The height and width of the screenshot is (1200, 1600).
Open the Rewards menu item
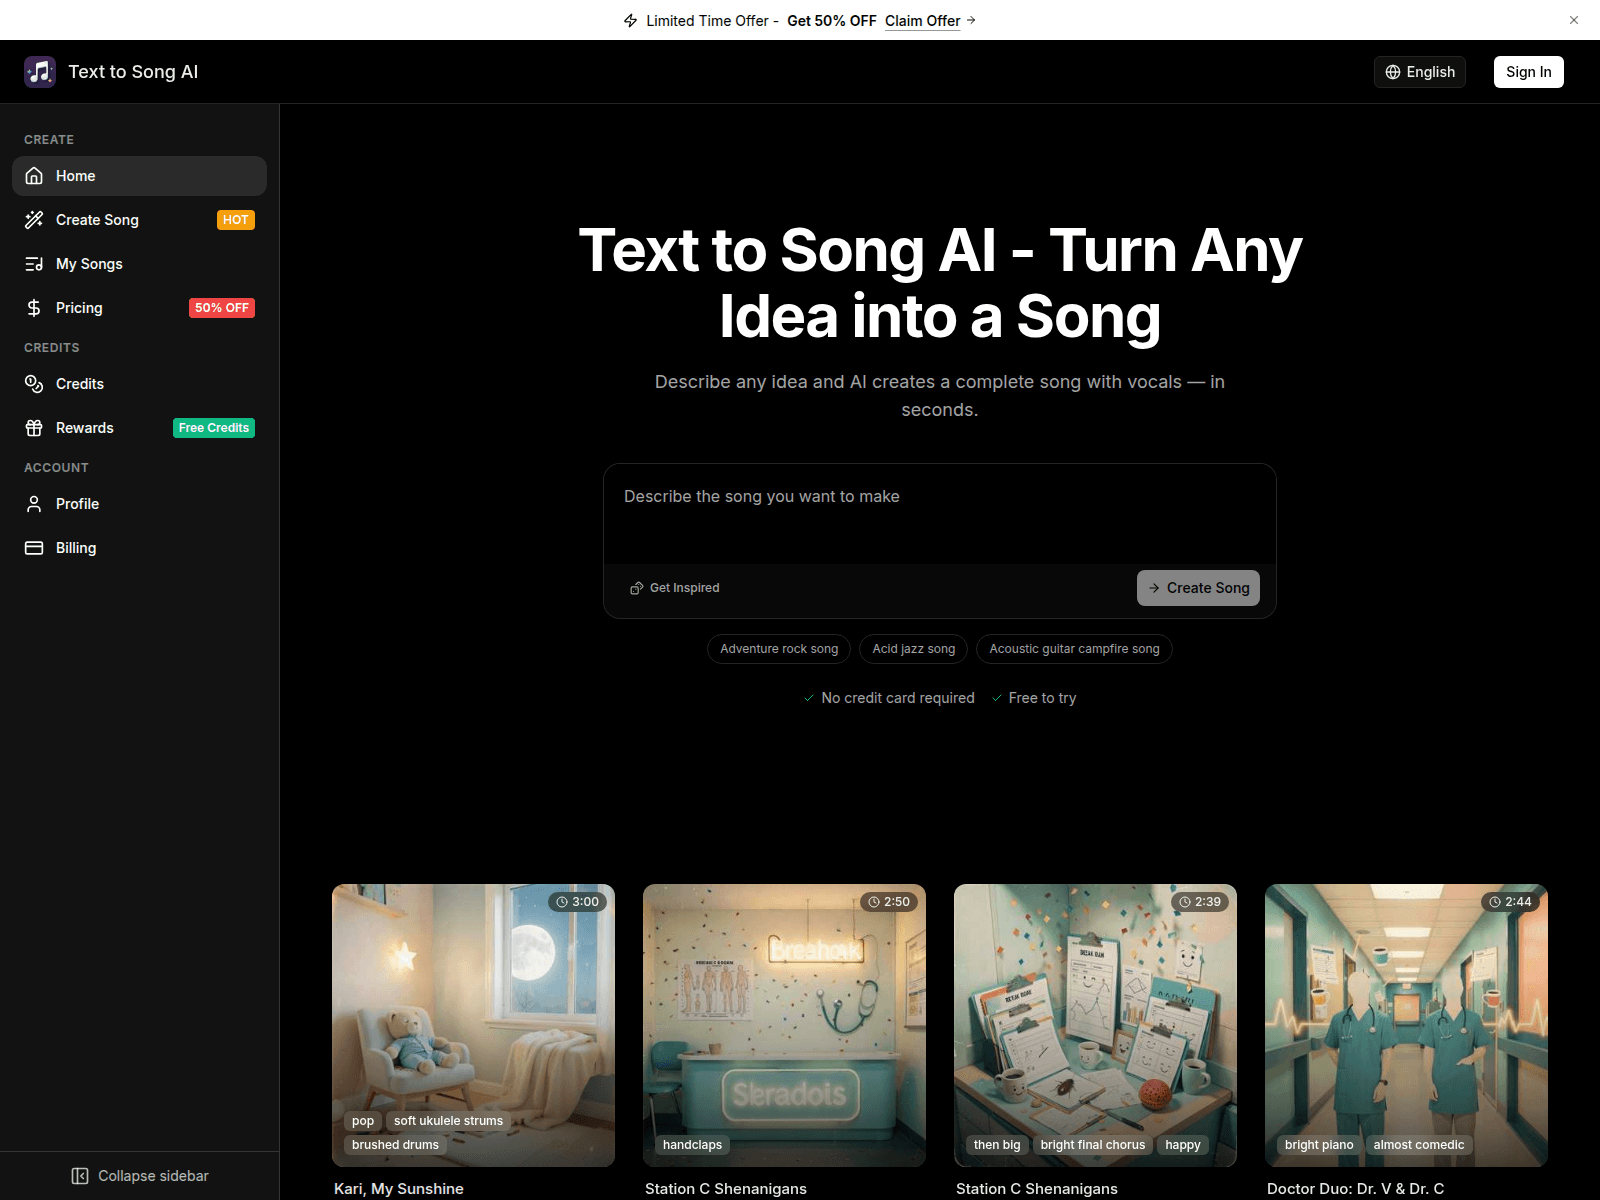pos(85,428)
